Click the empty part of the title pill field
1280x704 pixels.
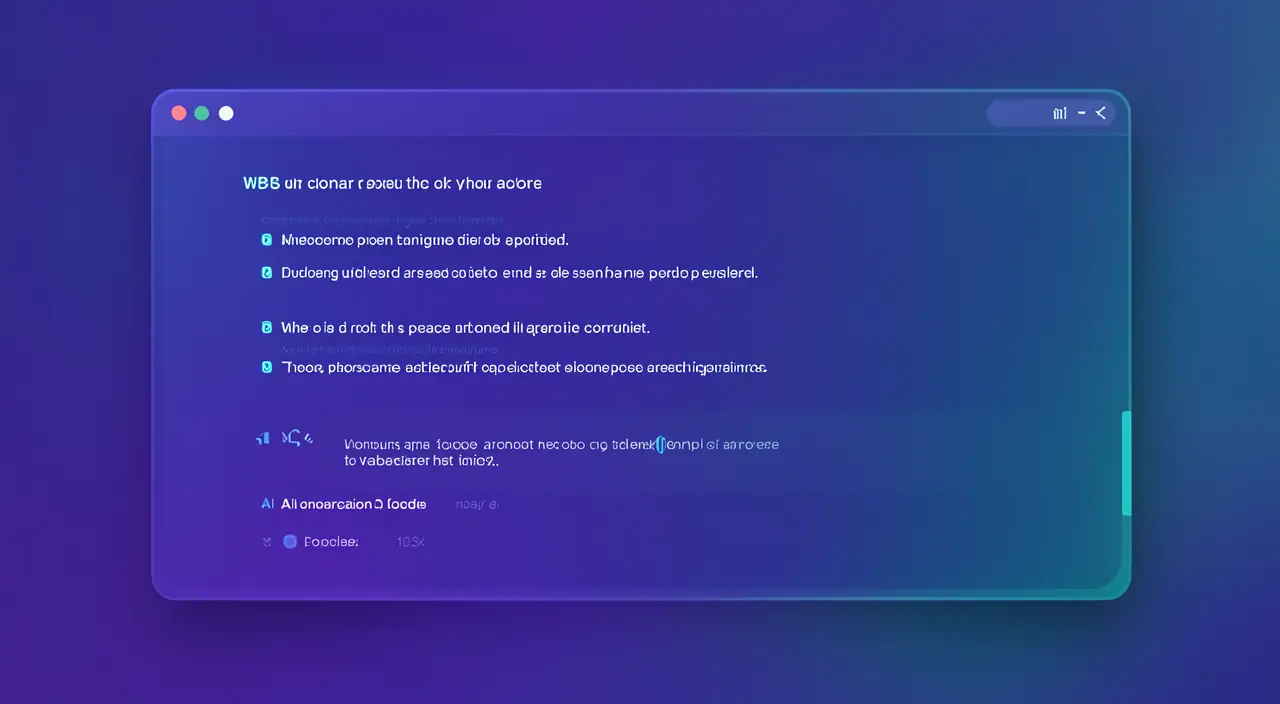(1018, 114)
